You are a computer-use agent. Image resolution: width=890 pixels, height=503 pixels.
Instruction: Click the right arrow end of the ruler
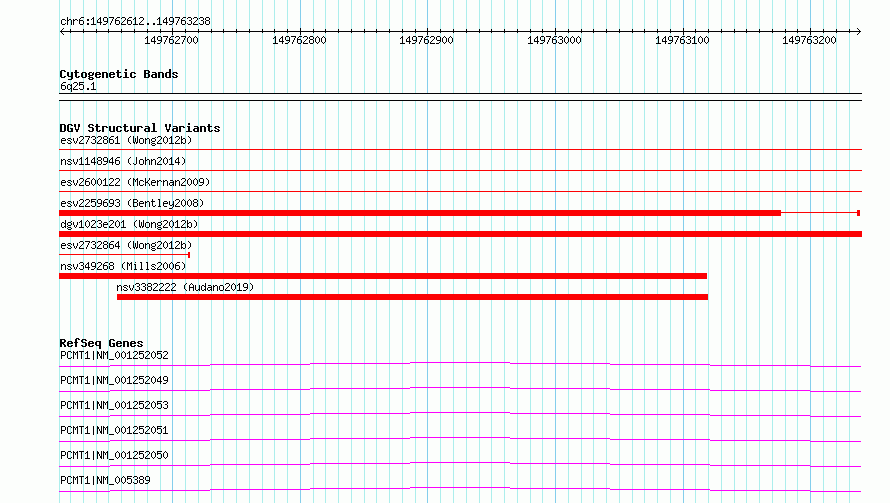click(859, 32)
